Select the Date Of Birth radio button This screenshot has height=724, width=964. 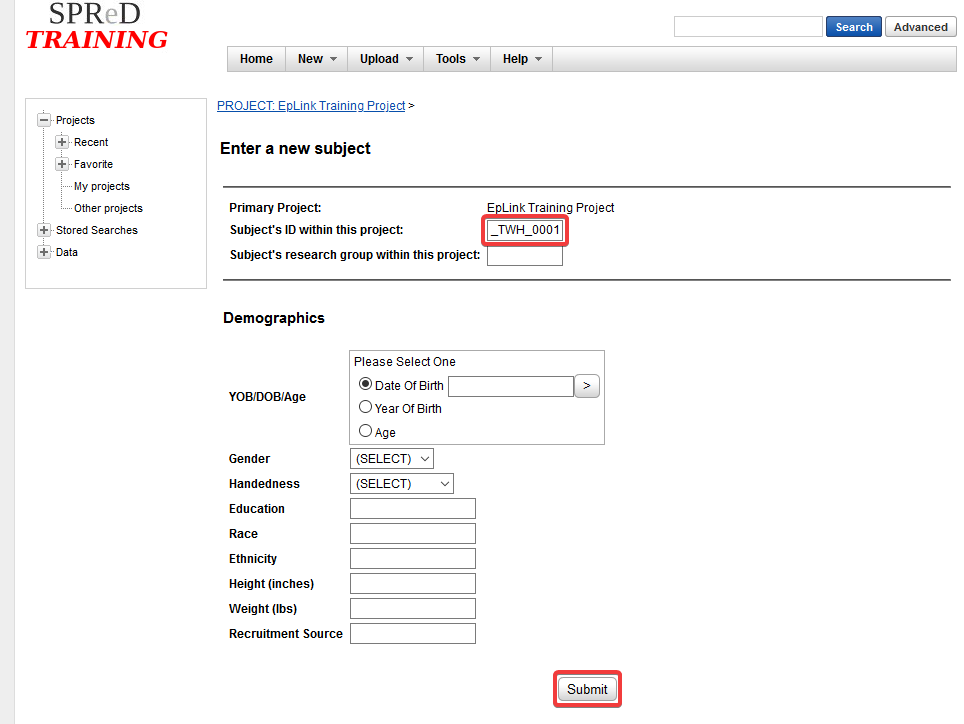point(365,385)
